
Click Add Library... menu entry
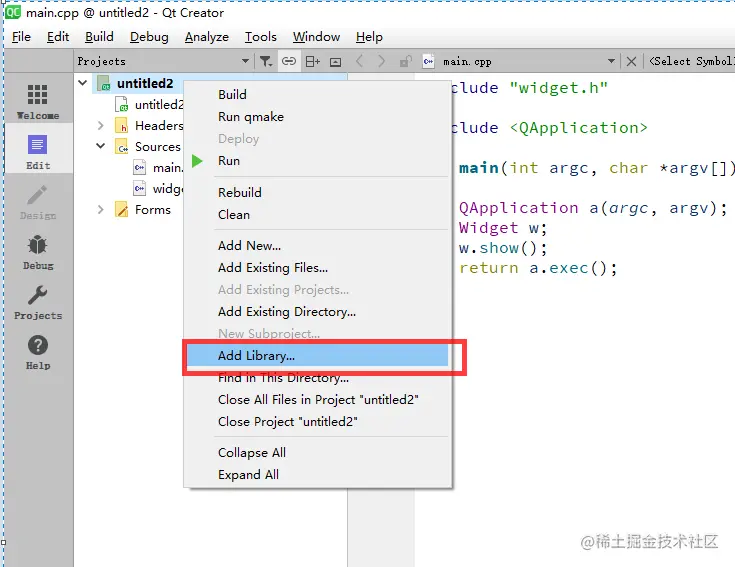317,356
